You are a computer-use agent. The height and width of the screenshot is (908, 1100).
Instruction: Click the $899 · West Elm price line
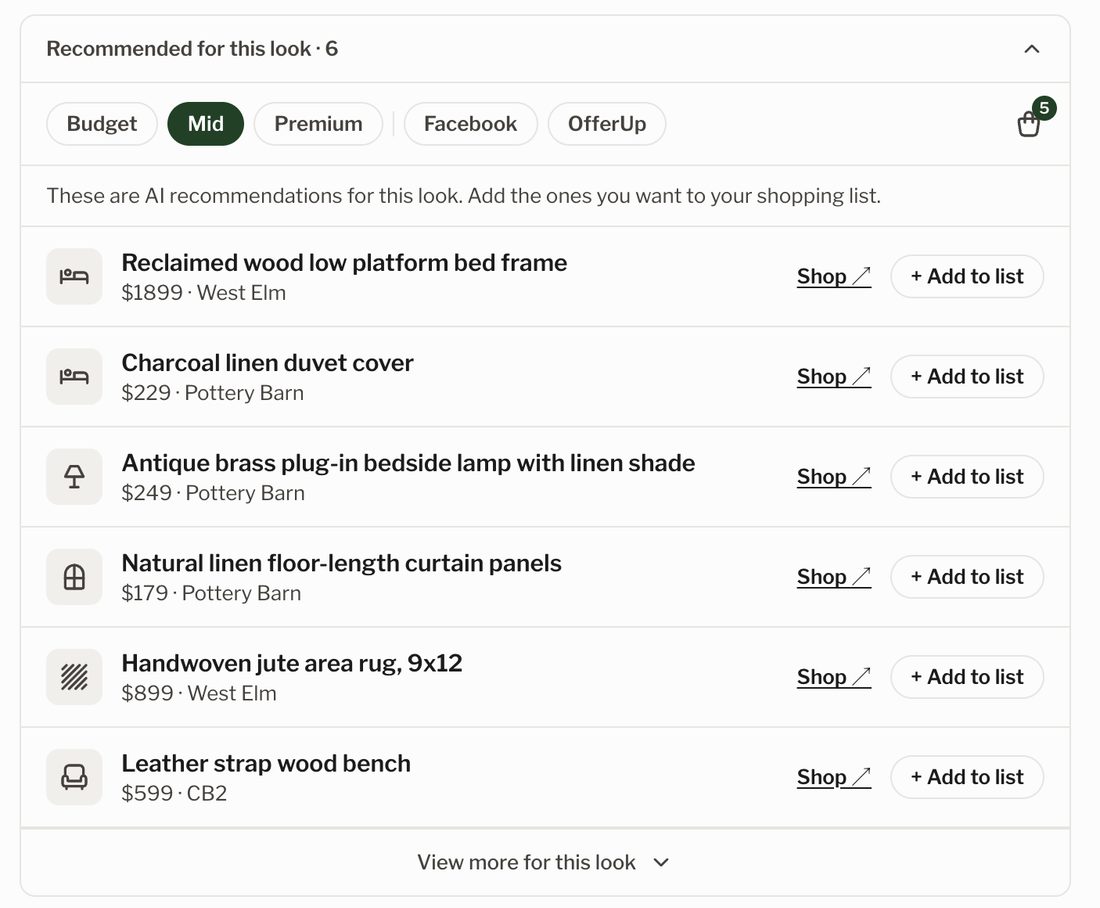click(199, 693)
